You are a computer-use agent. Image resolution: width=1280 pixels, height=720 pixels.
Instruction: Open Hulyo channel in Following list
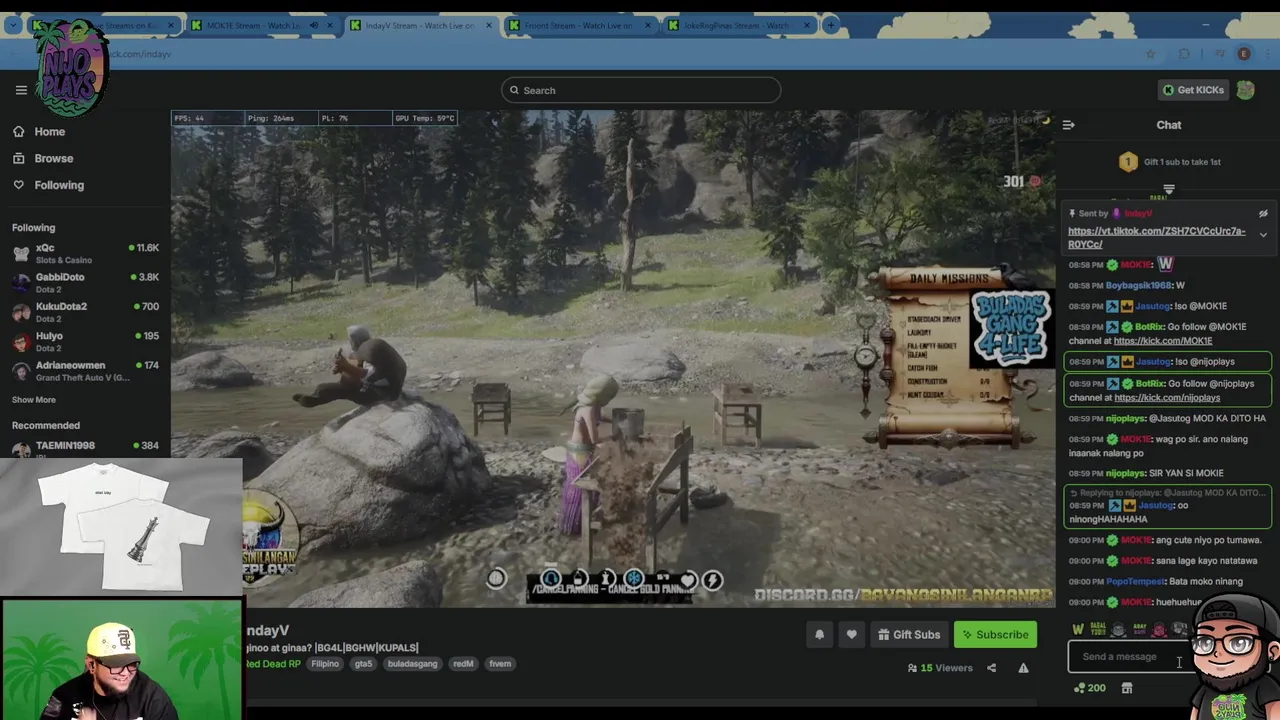(x=85, y=341)
